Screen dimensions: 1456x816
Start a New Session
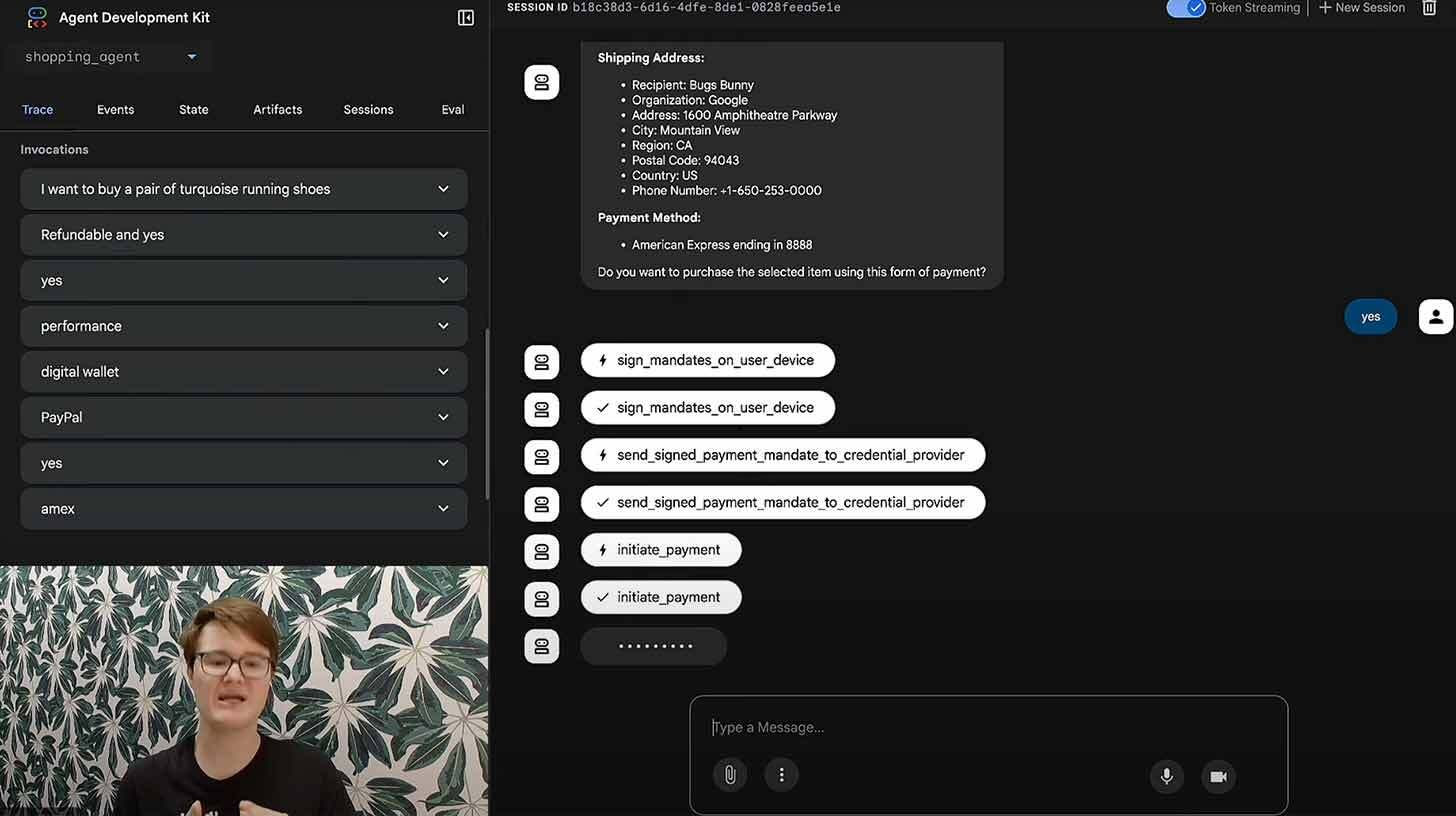point(1361,8)
